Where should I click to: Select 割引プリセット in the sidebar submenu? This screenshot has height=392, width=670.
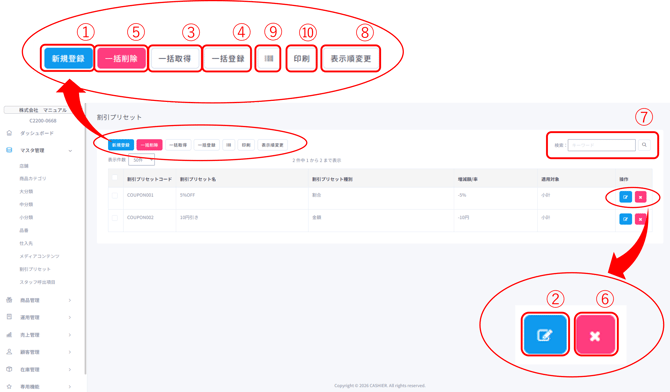pyautogui.click(x=35, y=269)
